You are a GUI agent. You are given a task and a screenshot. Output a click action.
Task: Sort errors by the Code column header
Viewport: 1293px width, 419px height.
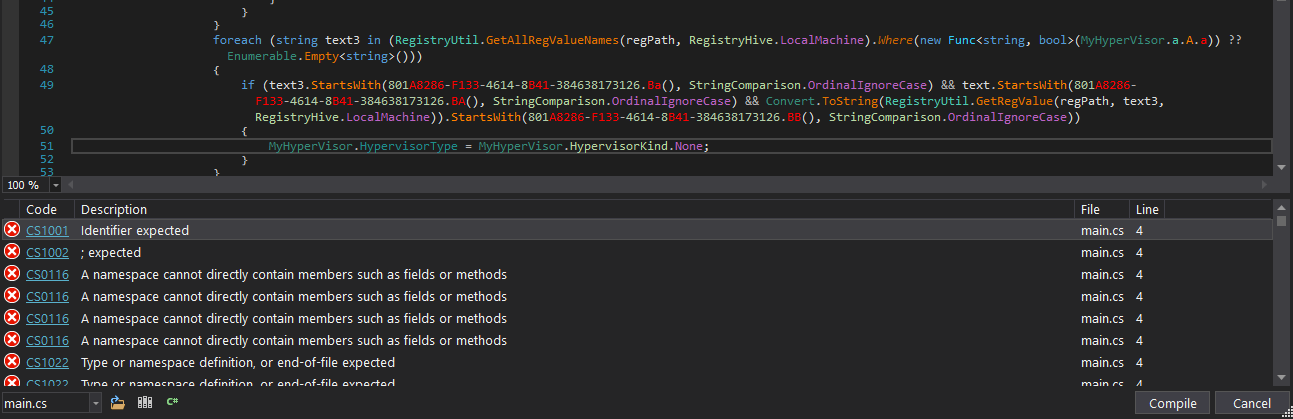pyautogui.click(x=41, y=209)
